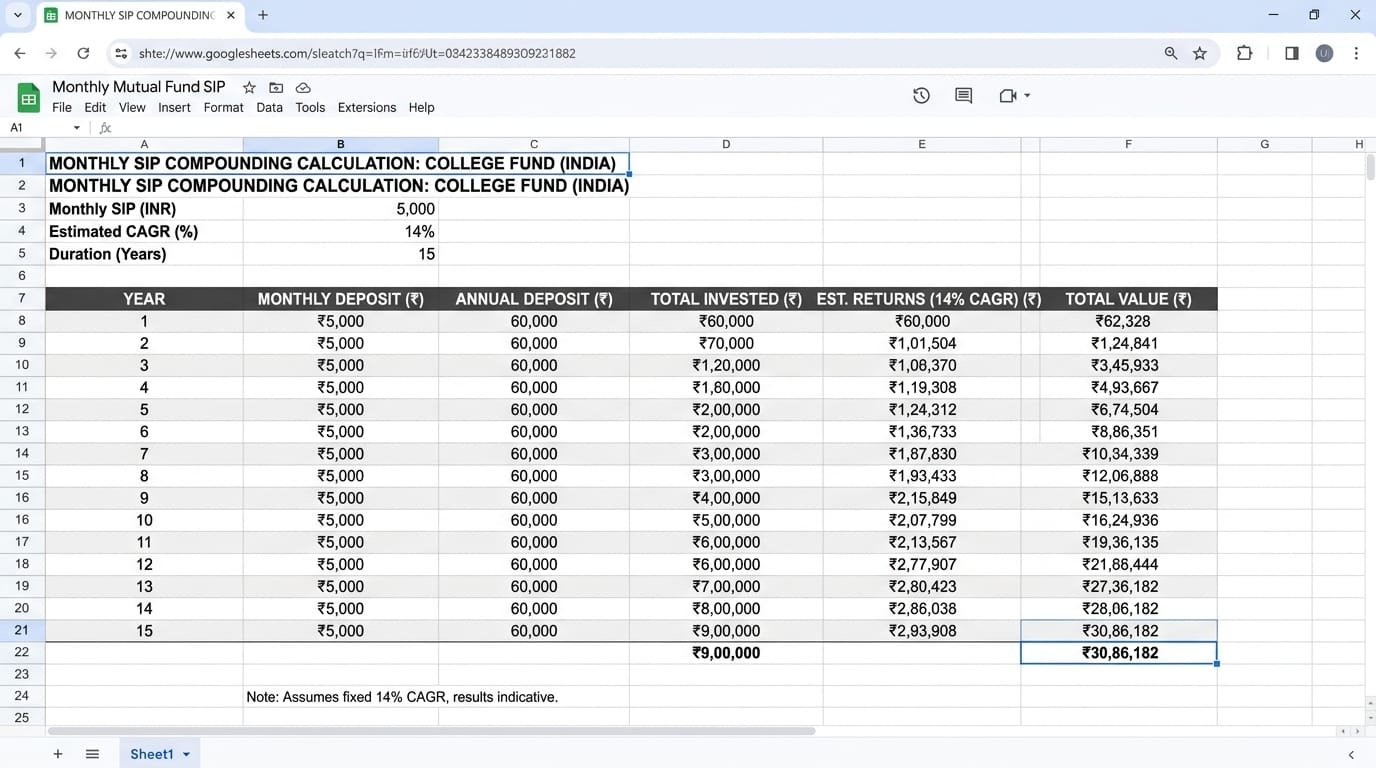Select the bold total value cell ₹30,86,182

point(1119,653)
